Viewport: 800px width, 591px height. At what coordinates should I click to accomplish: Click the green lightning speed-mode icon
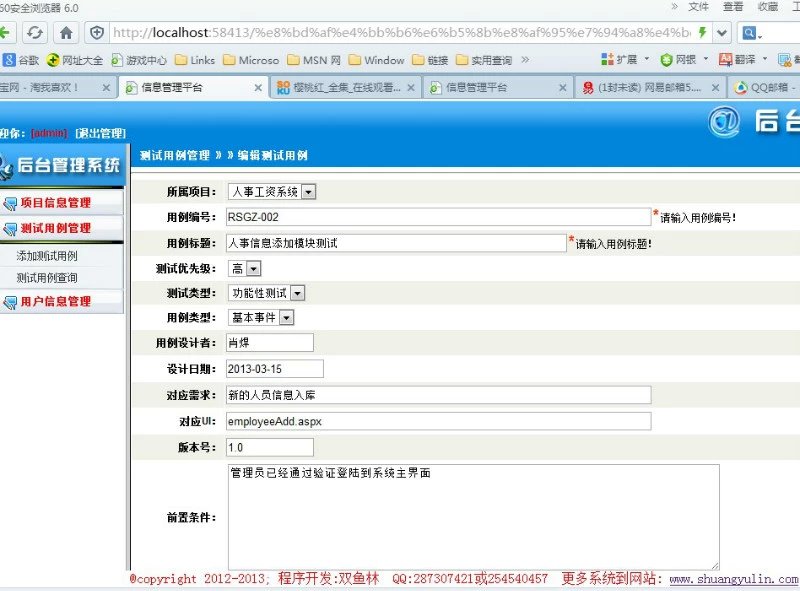pos(703,33)
